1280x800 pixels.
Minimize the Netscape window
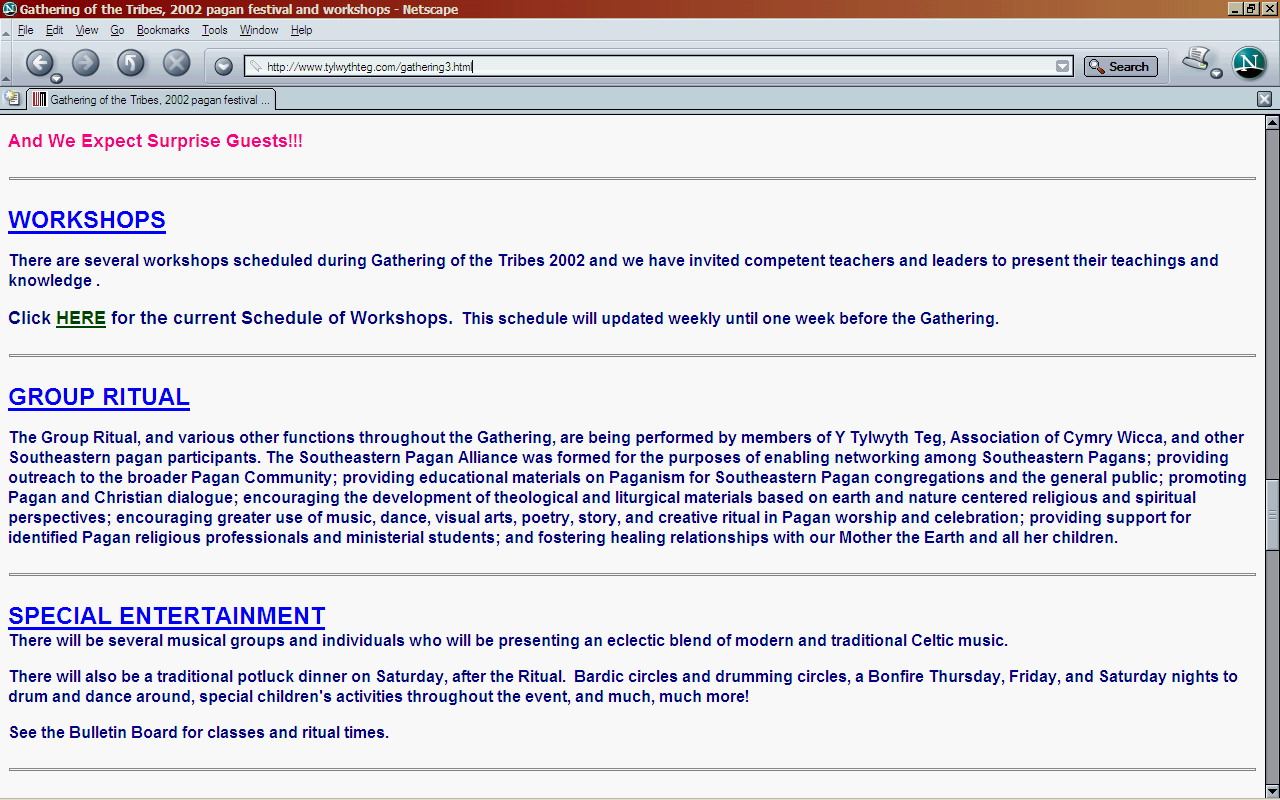click(1235, 9)
